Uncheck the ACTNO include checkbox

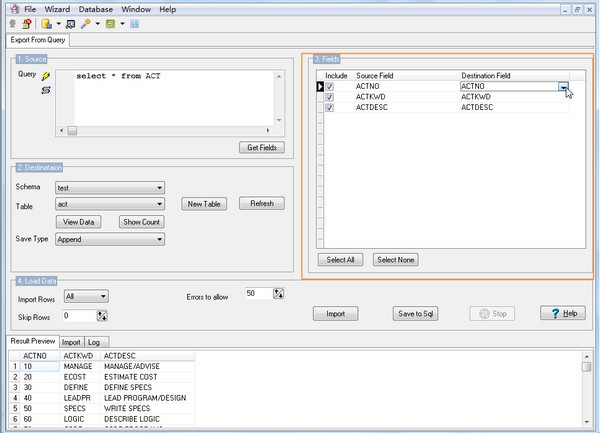click(x=329, y=87)
